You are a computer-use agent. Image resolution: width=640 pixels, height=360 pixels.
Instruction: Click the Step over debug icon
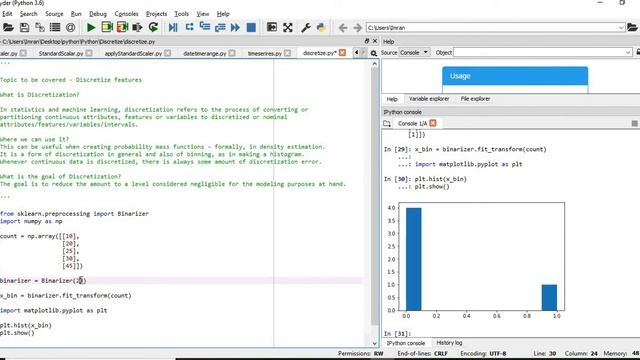tap(189, 27)
